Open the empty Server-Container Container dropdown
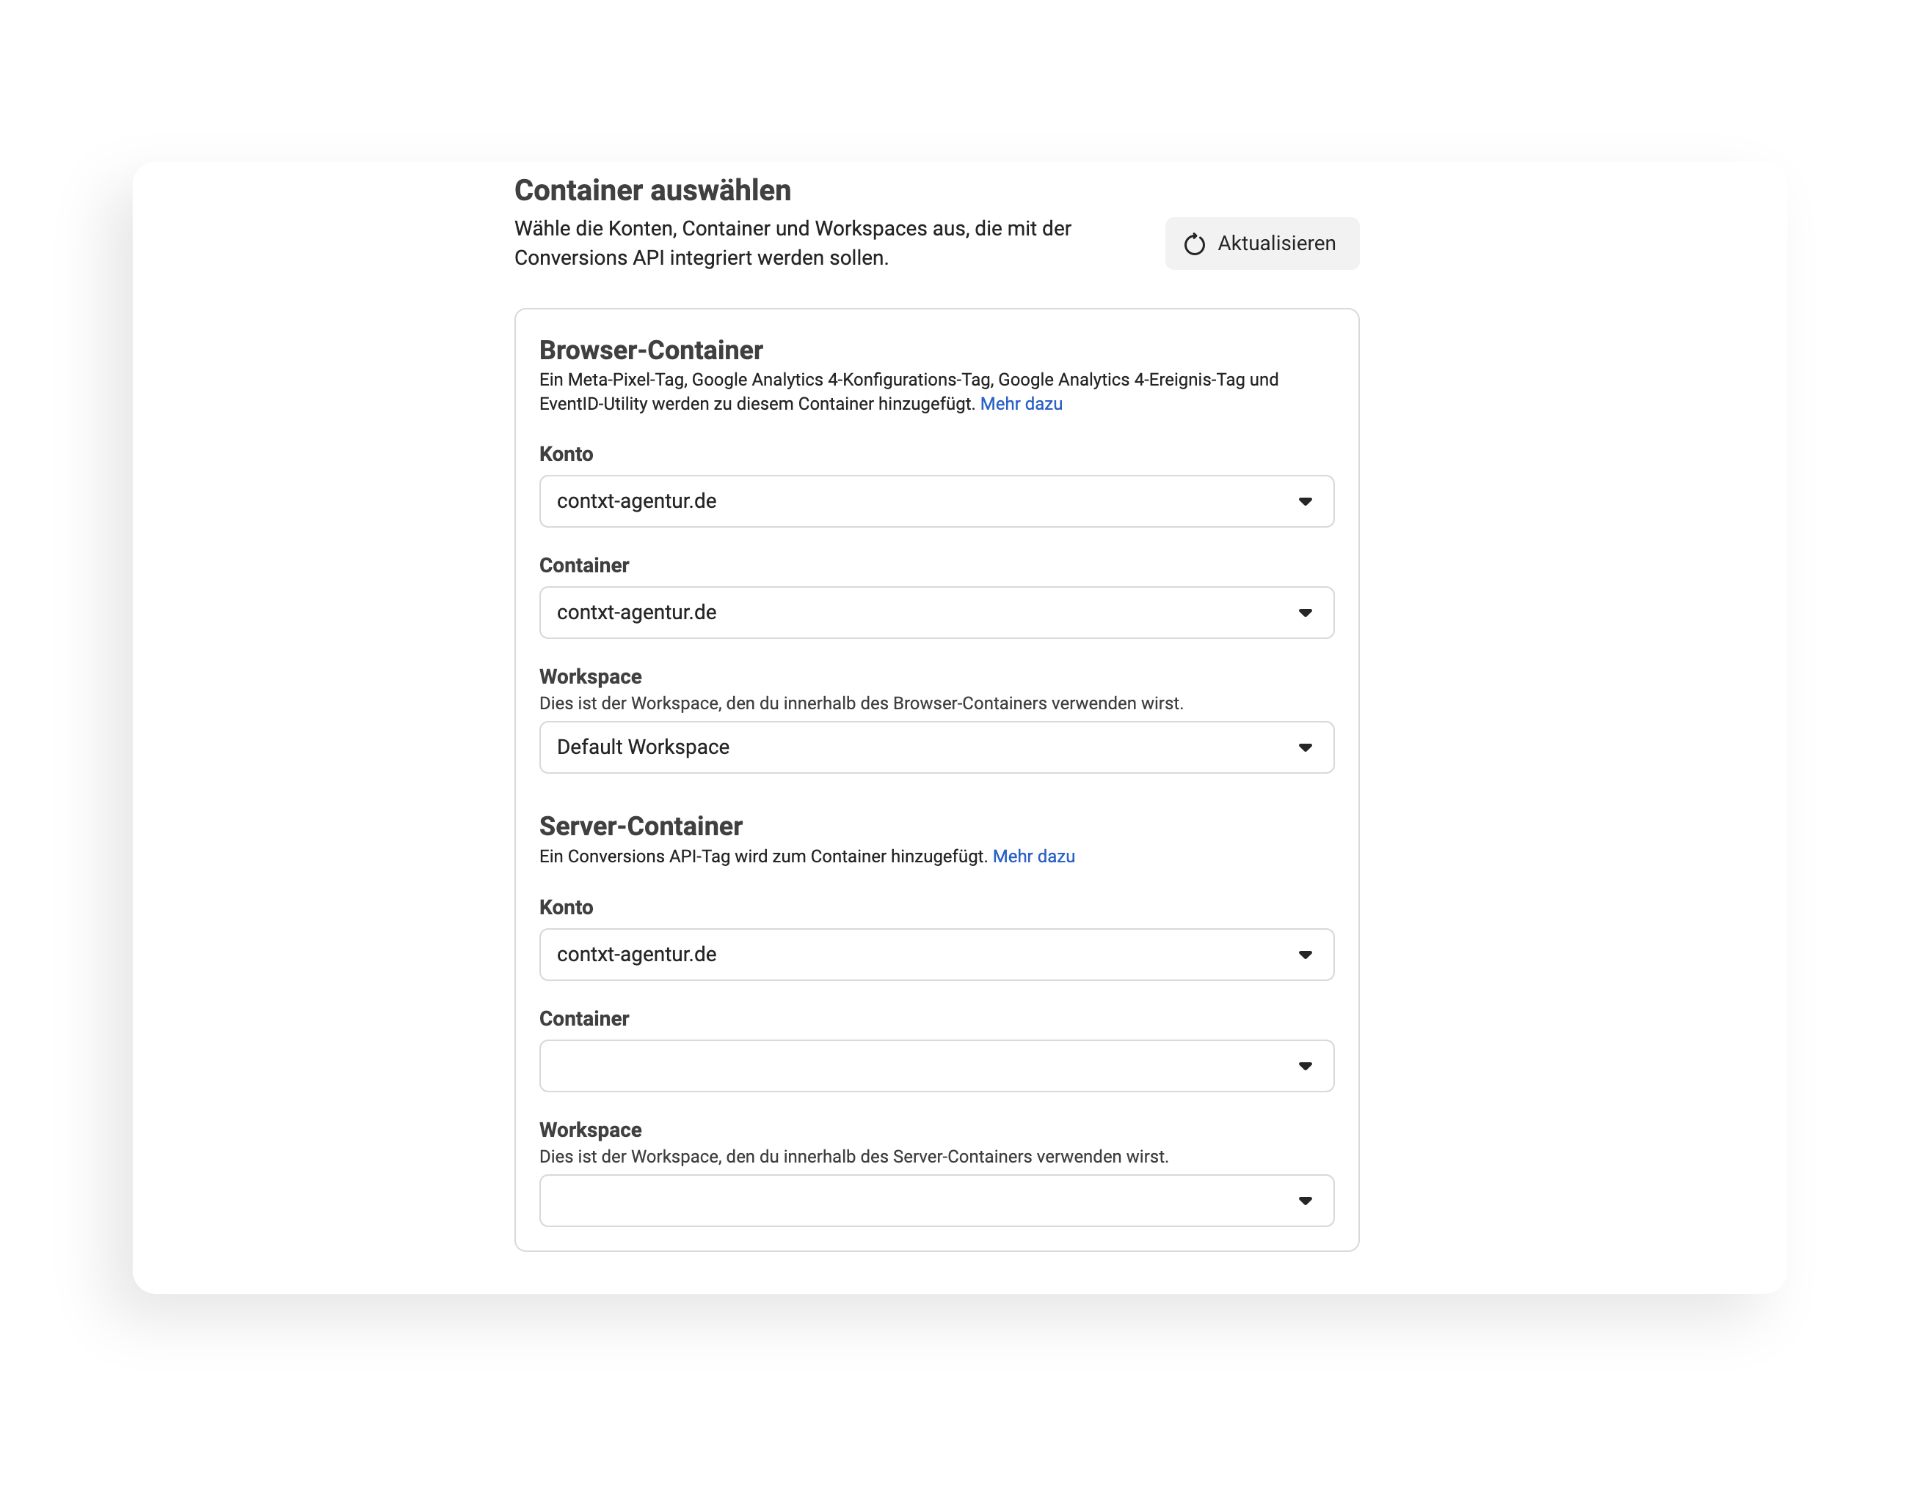 (936, 1065)
